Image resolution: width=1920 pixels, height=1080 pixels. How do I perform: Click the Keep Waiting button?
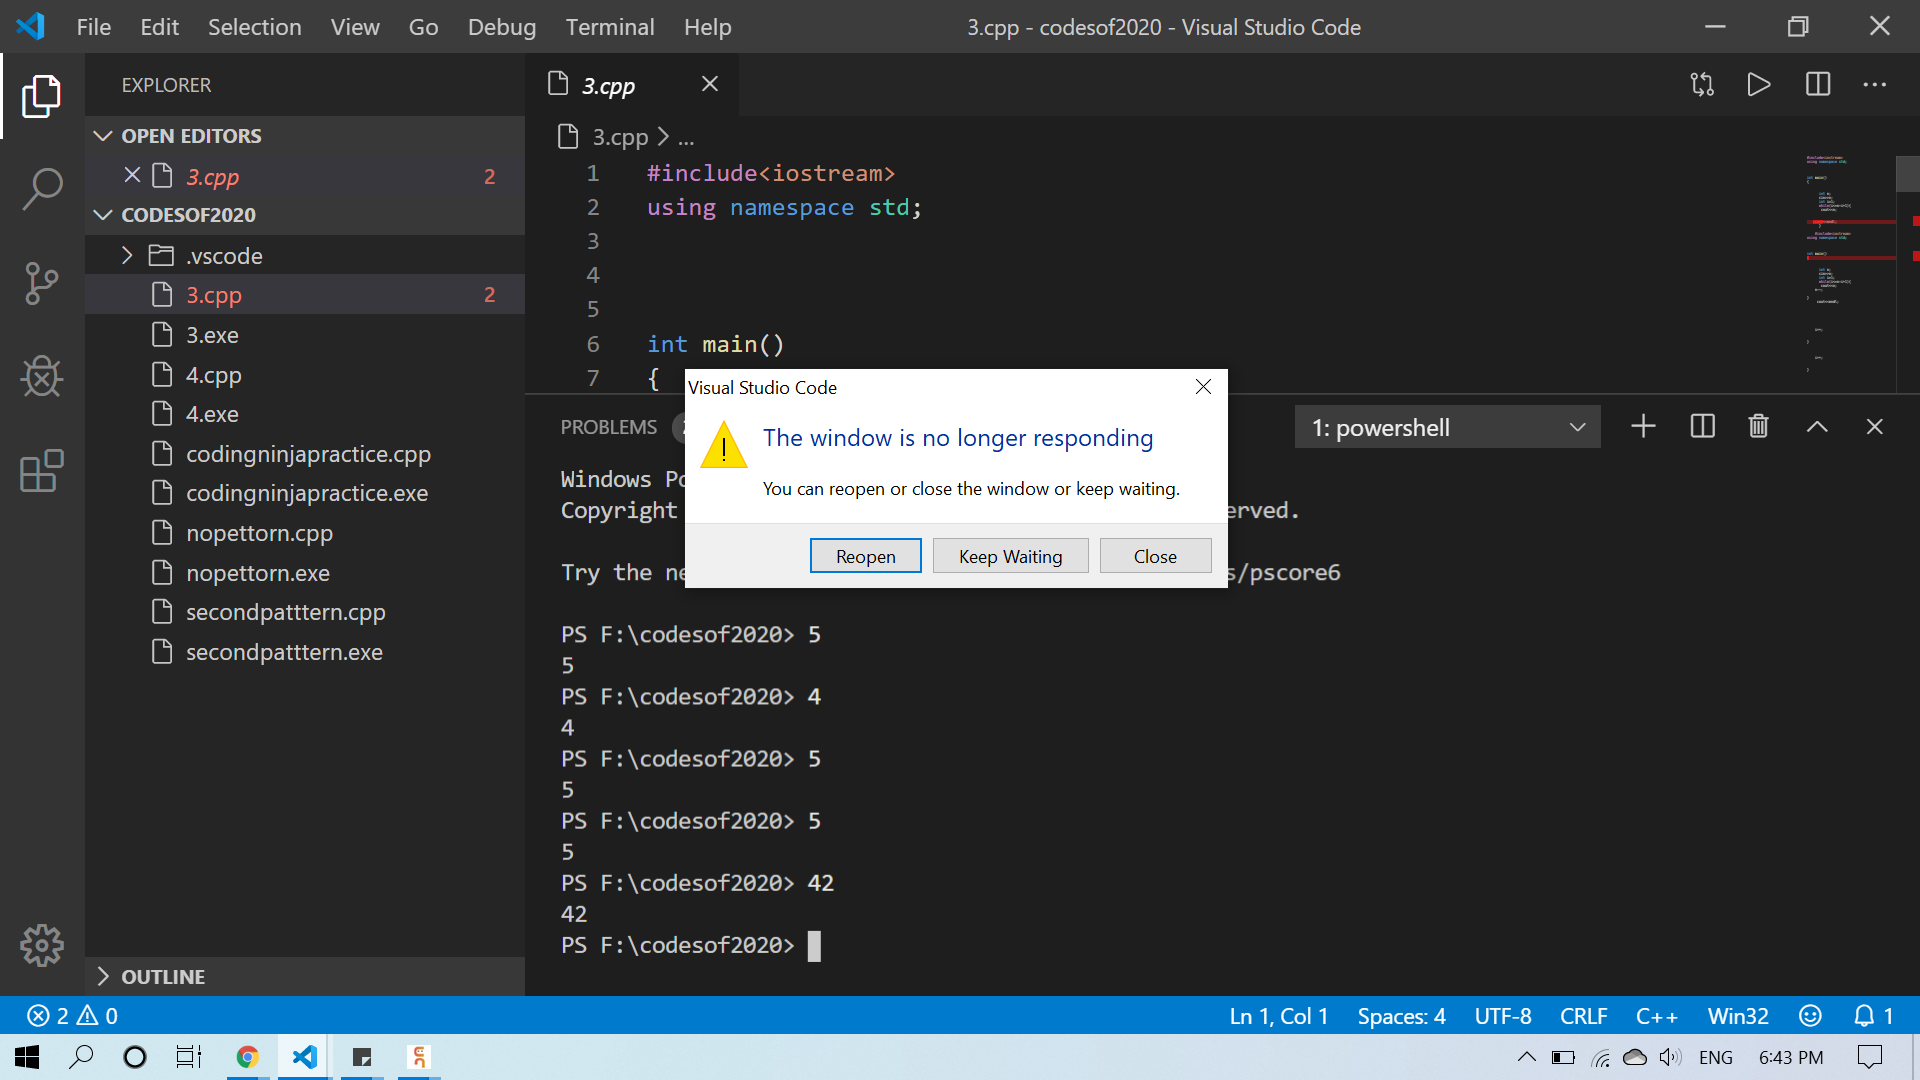(1010, 557)
